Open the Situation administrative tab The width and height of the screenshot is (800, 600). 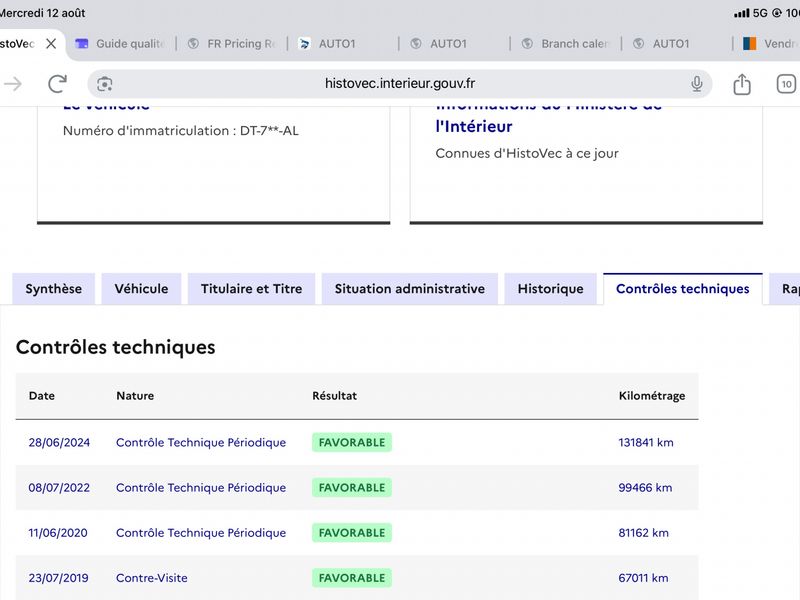click(x=410, y=289)
